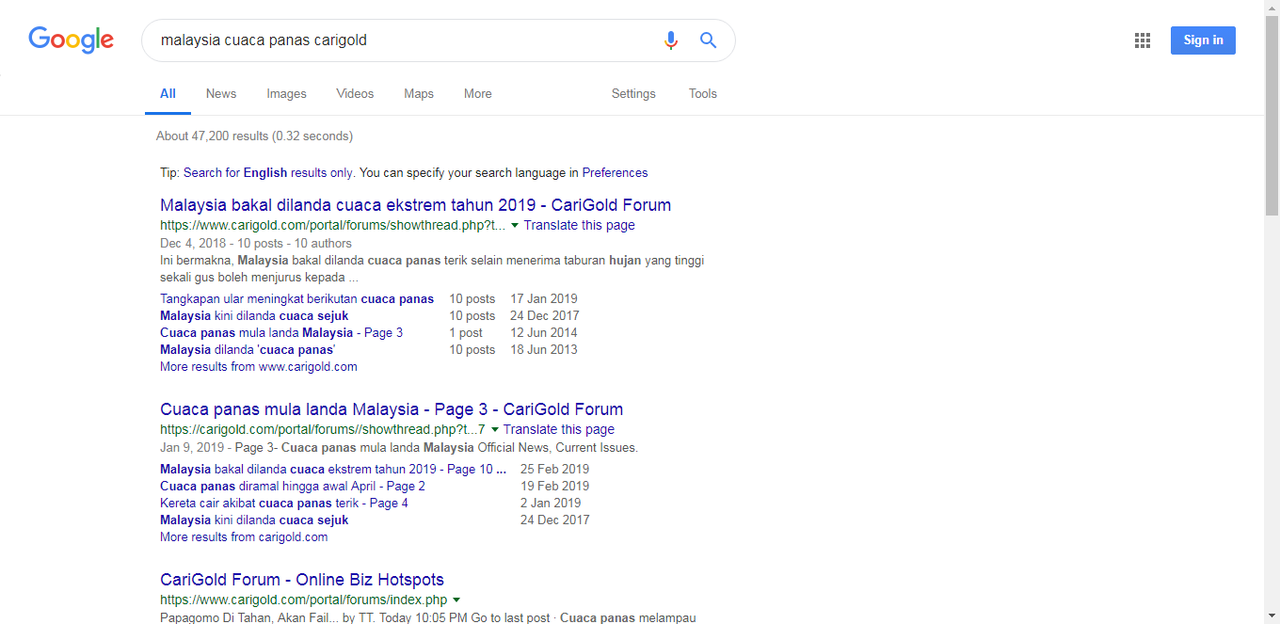The width and height of the screenshot is (1280, 624).
Task: Open 'Malaysia bakal dilanda cuaca ekstrem tahun 2019' result
Action: point(415,205)
